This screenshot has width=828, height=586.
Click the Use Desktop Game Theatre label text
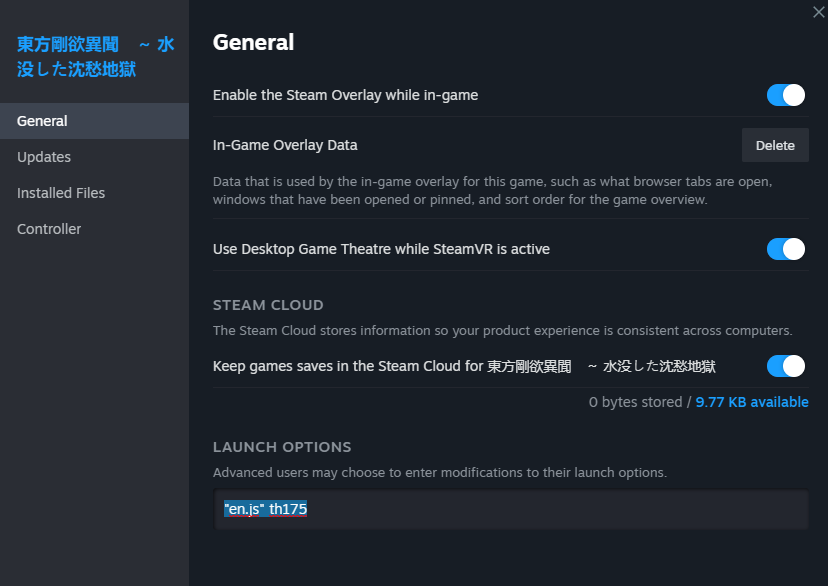[381, 249]
